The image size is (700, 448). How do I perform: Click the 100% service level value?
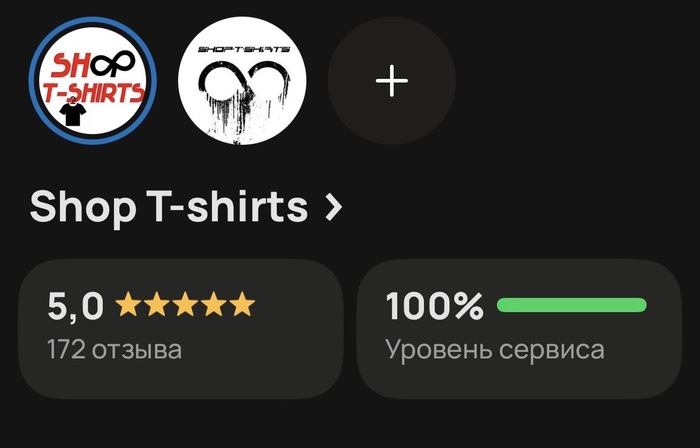point(434,307)
